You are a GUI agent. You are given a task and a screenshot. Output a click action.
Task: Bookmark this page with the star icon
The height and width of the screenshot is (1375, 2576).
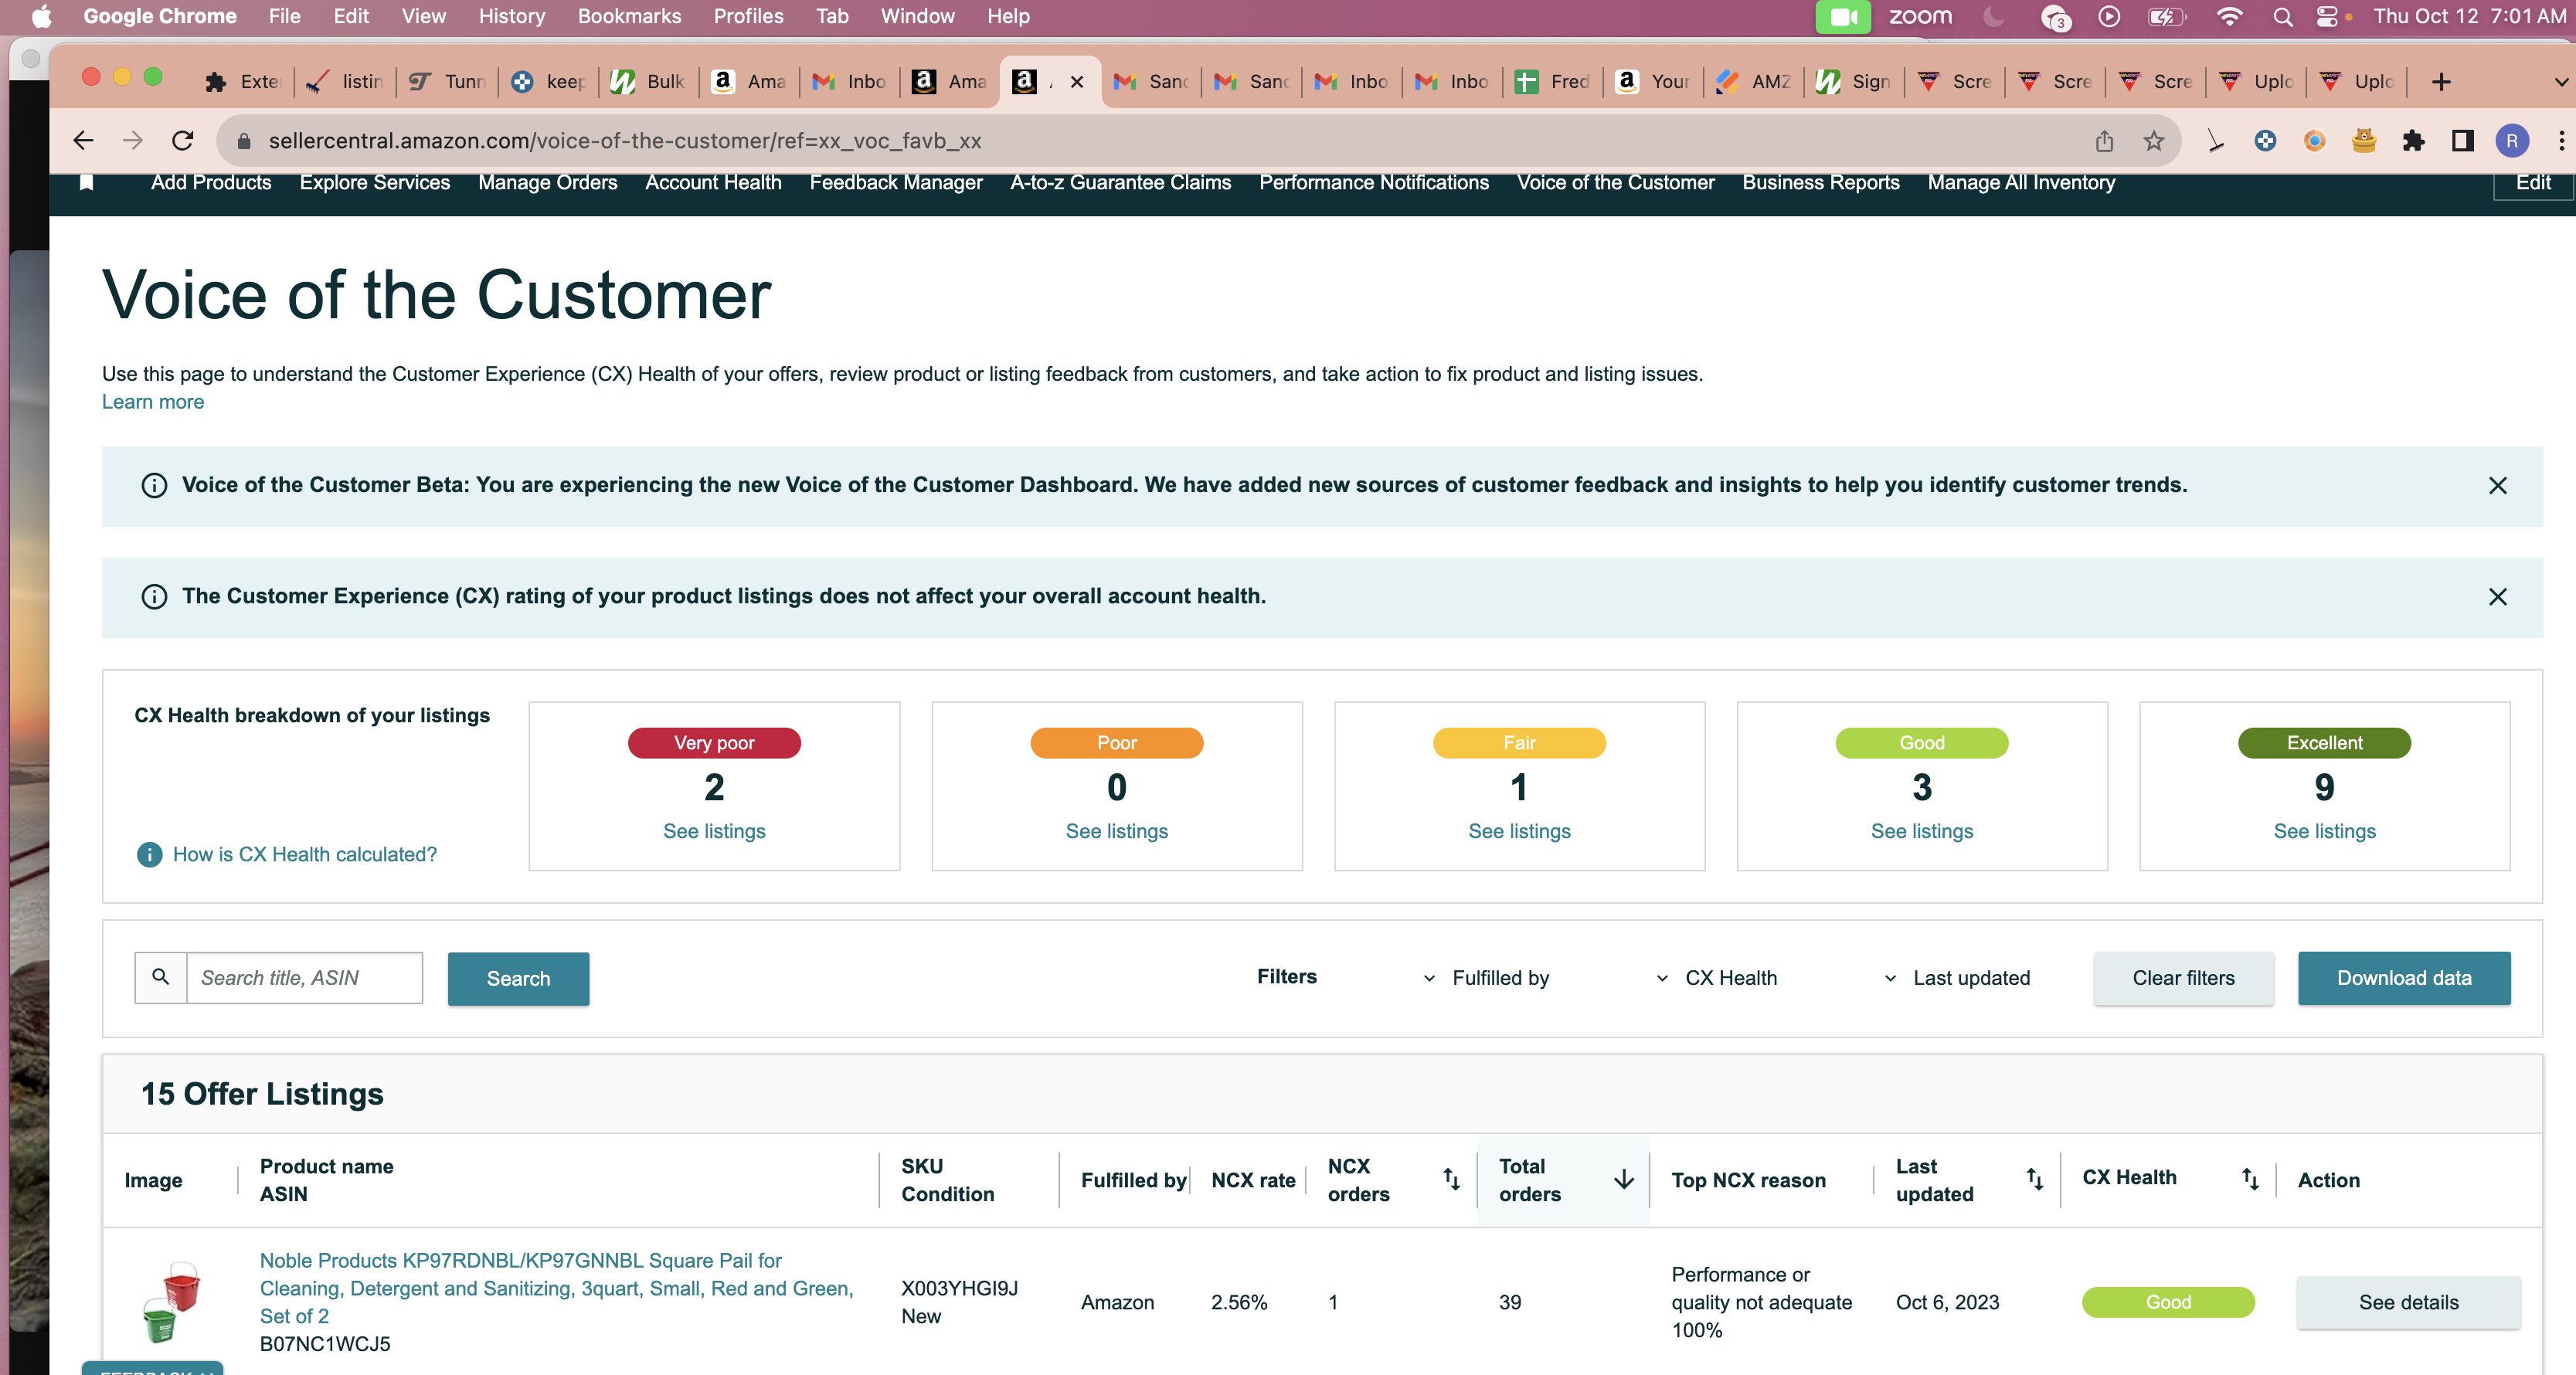[x=2154, y=141]
